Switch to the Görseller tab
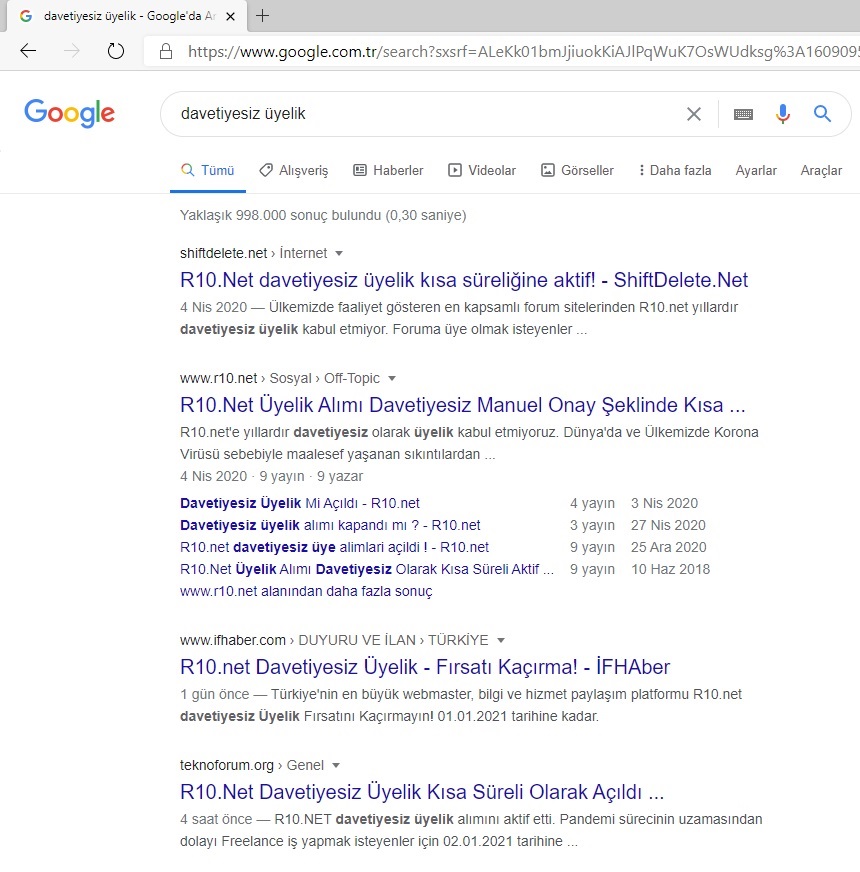This screenshot has width=860, height=872. [x=577, y=170]
